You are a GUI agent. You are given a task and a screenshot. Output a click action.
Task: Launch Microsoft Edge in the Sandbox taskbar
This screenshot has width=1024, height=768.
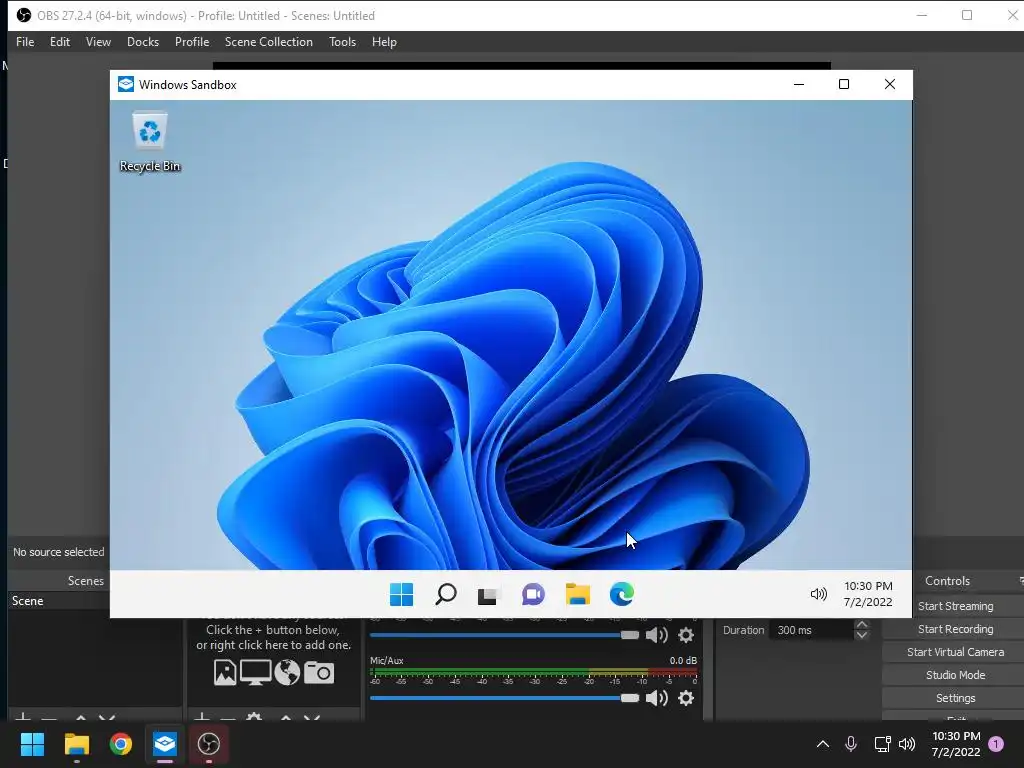click(622, 594)
